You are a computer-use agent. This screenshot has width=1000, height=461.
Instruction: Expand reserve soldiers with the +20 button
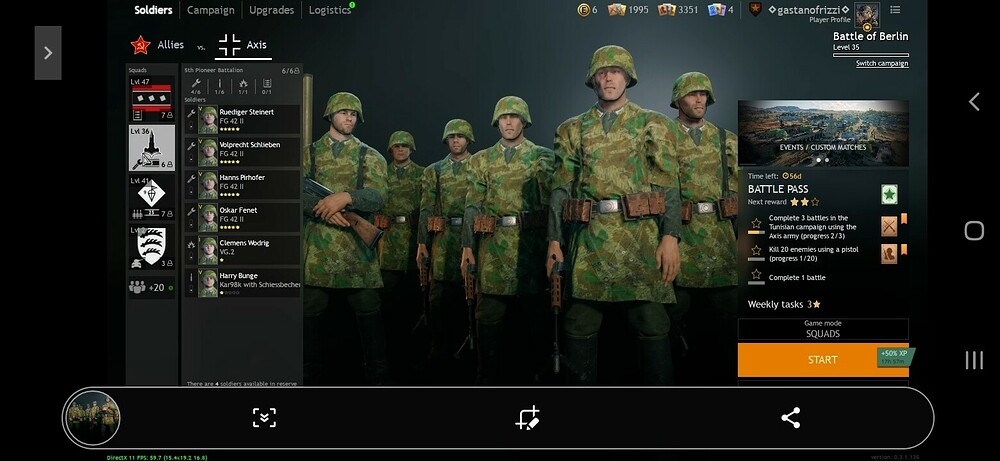151,287
